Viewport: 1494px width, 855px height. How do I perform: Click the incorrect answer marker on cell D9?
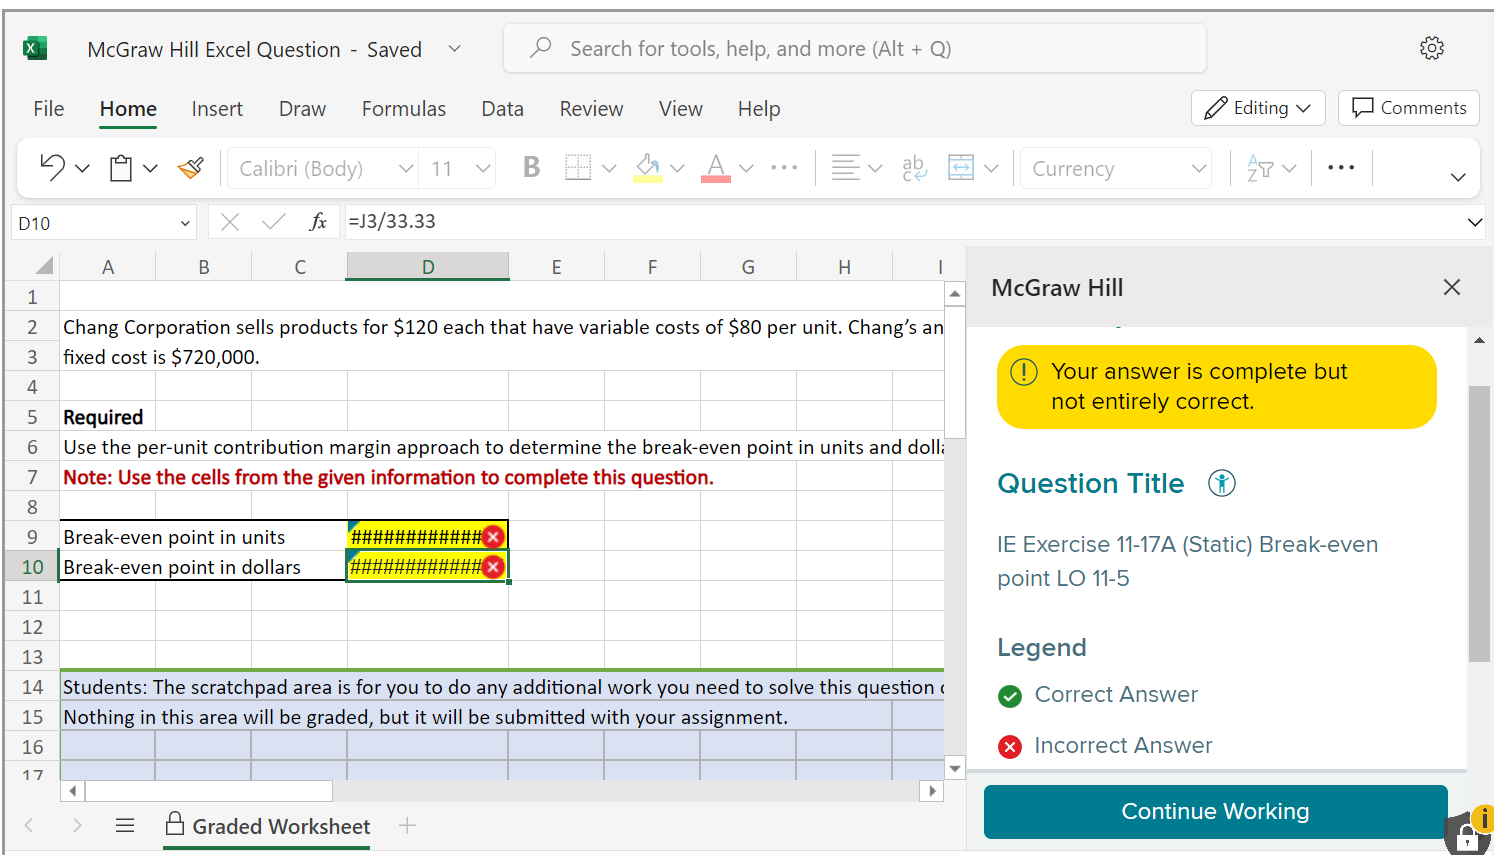coord(493,536)
